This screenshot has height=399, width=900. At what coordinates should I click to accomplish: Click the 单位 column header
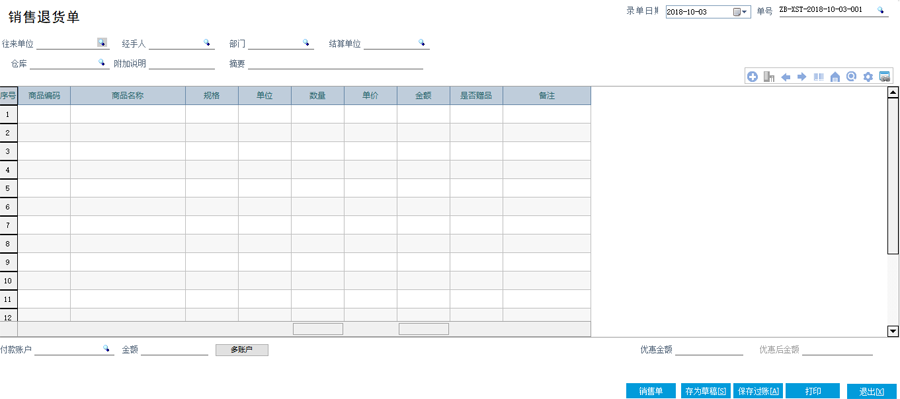[x=265, y=96]
